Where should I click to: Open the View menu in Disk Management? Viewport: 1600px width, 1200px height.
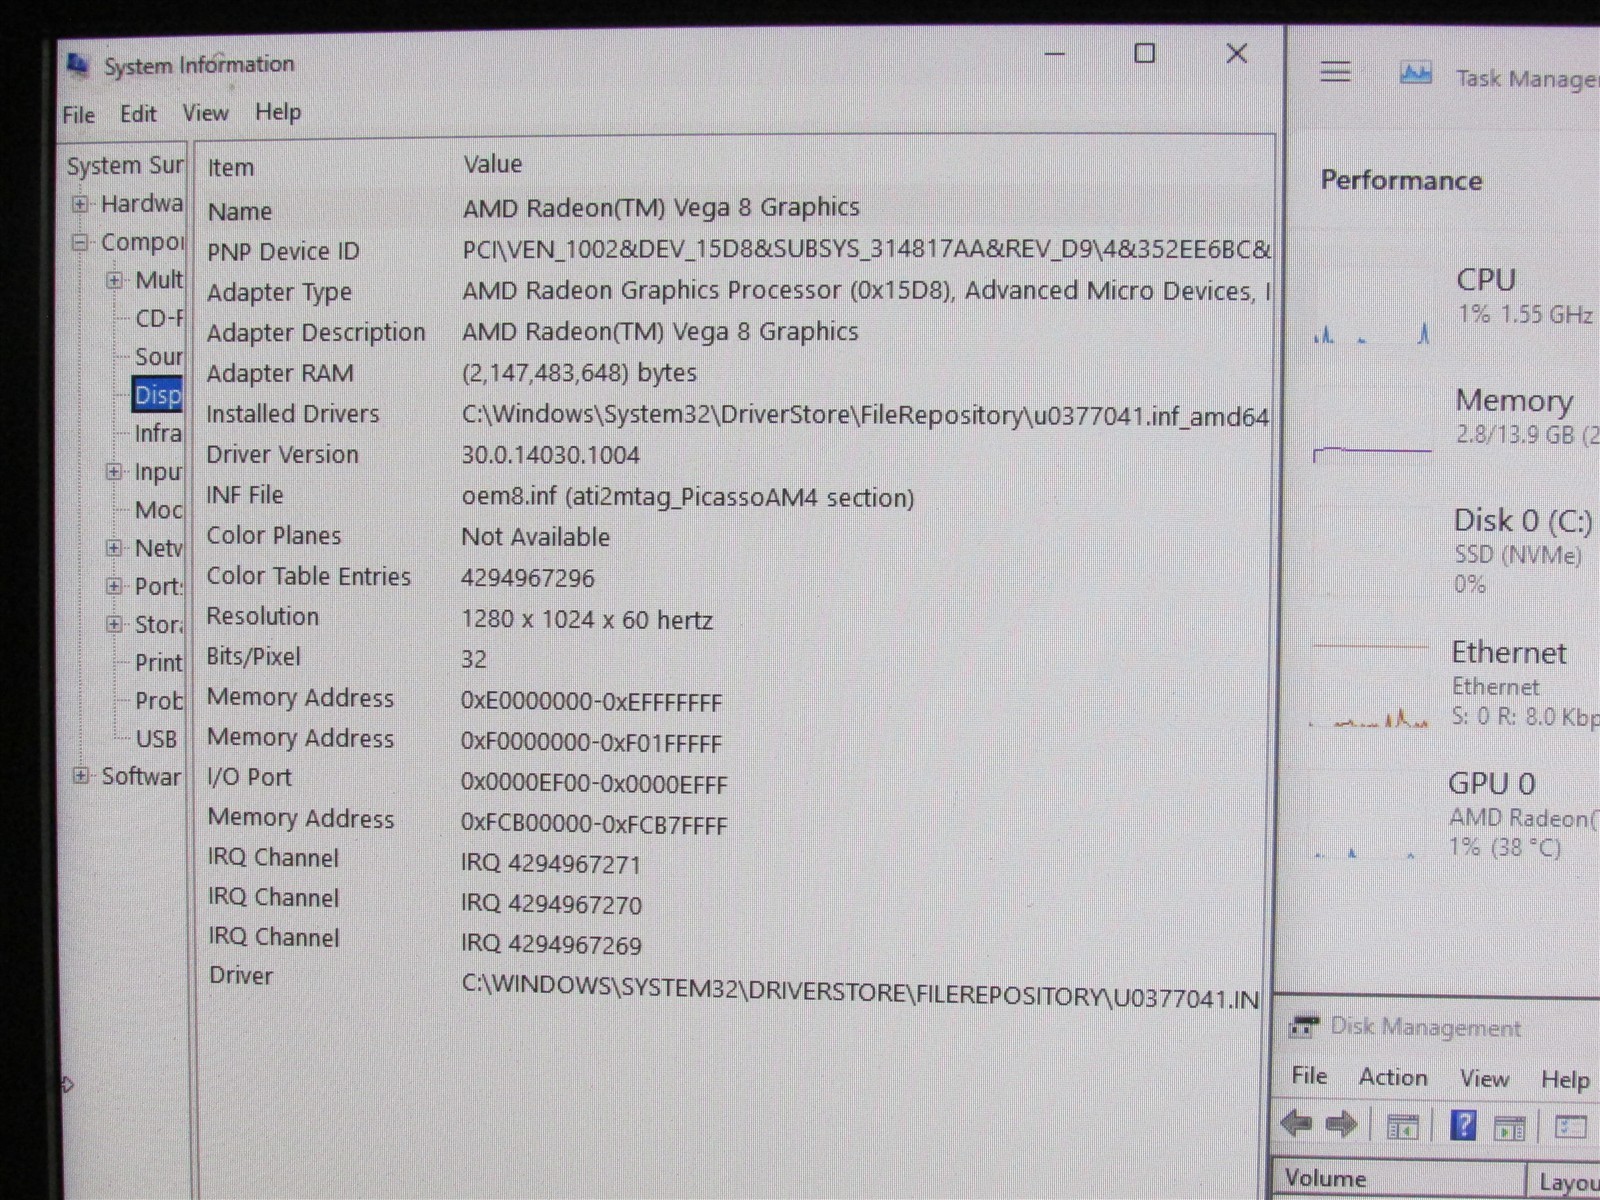(x=1484, y=1078)
